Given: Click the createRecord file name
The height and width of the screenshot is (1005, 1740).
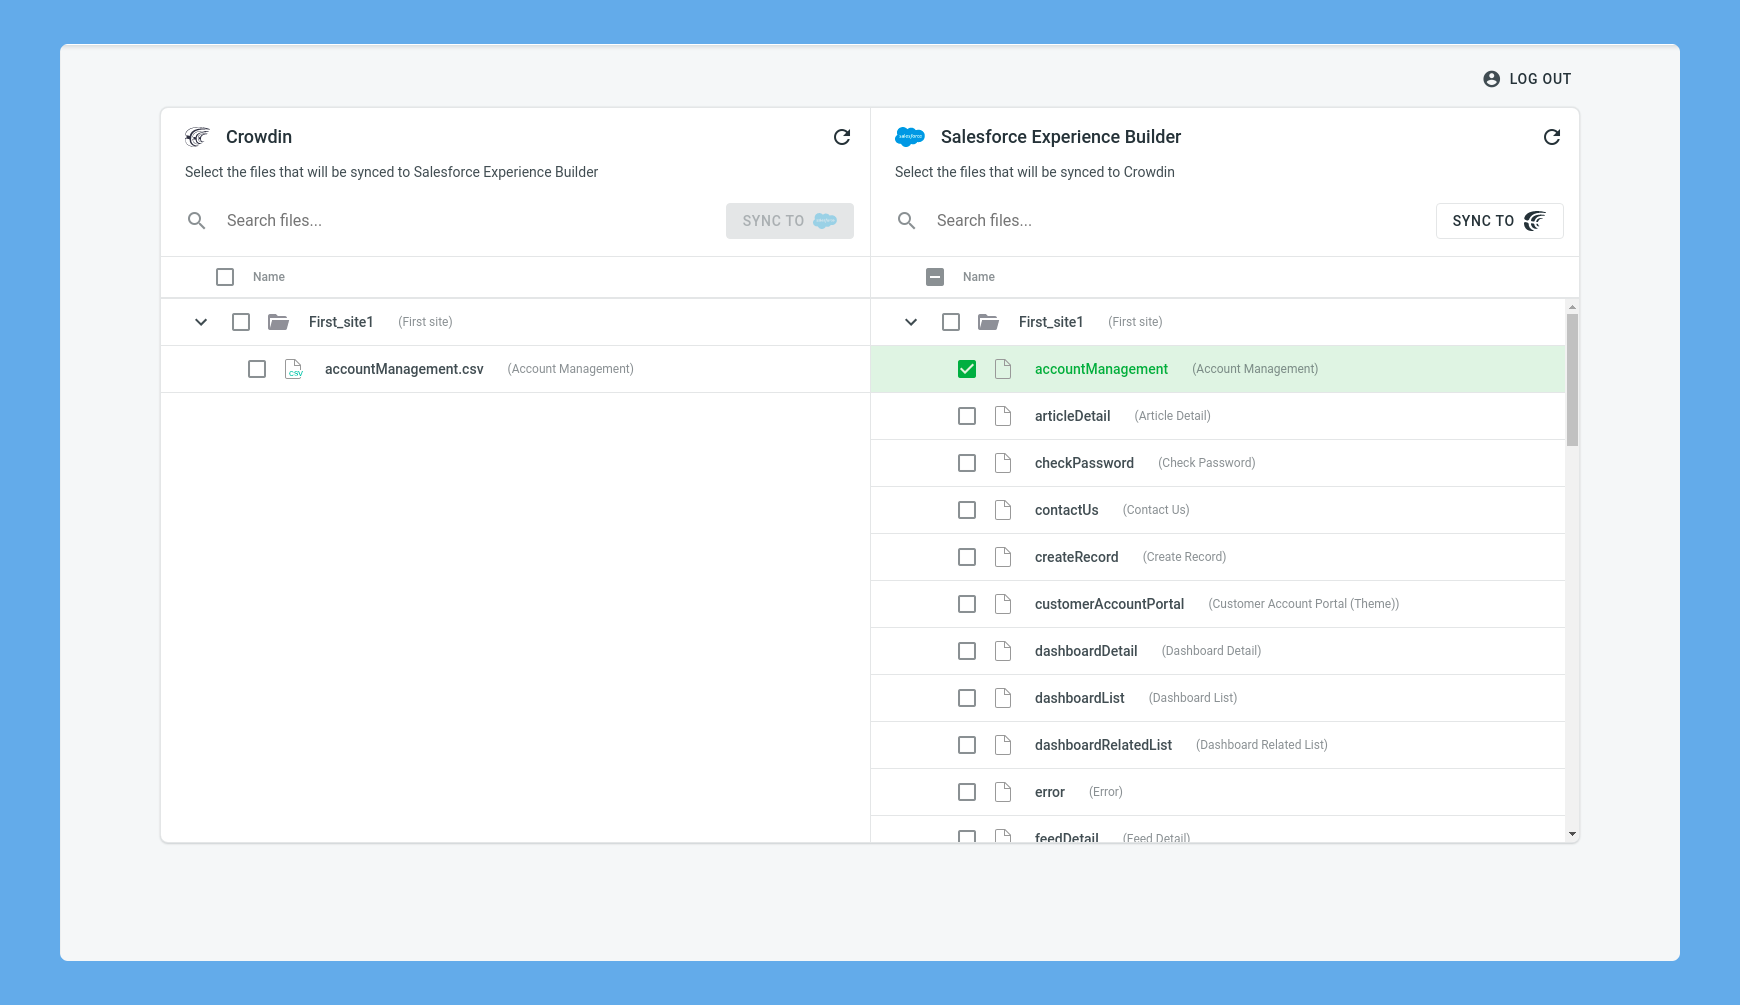Looking at the screenshot, I should click(x=1076, y=557).
